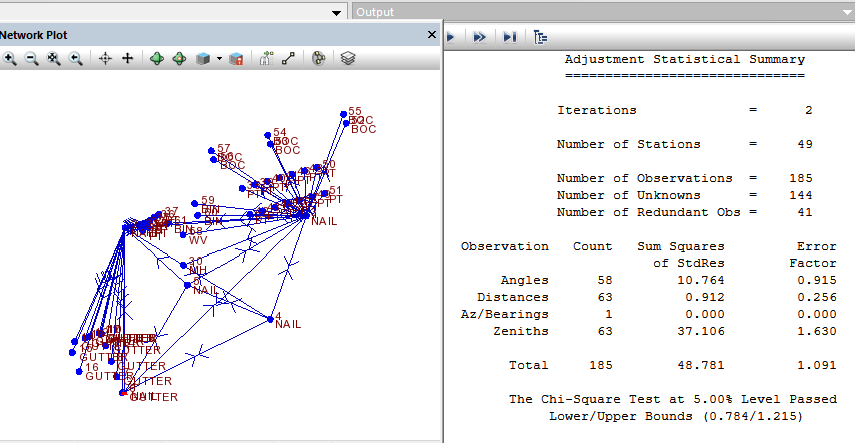Click the cube with red lock icon

click(x=236, y=59)
